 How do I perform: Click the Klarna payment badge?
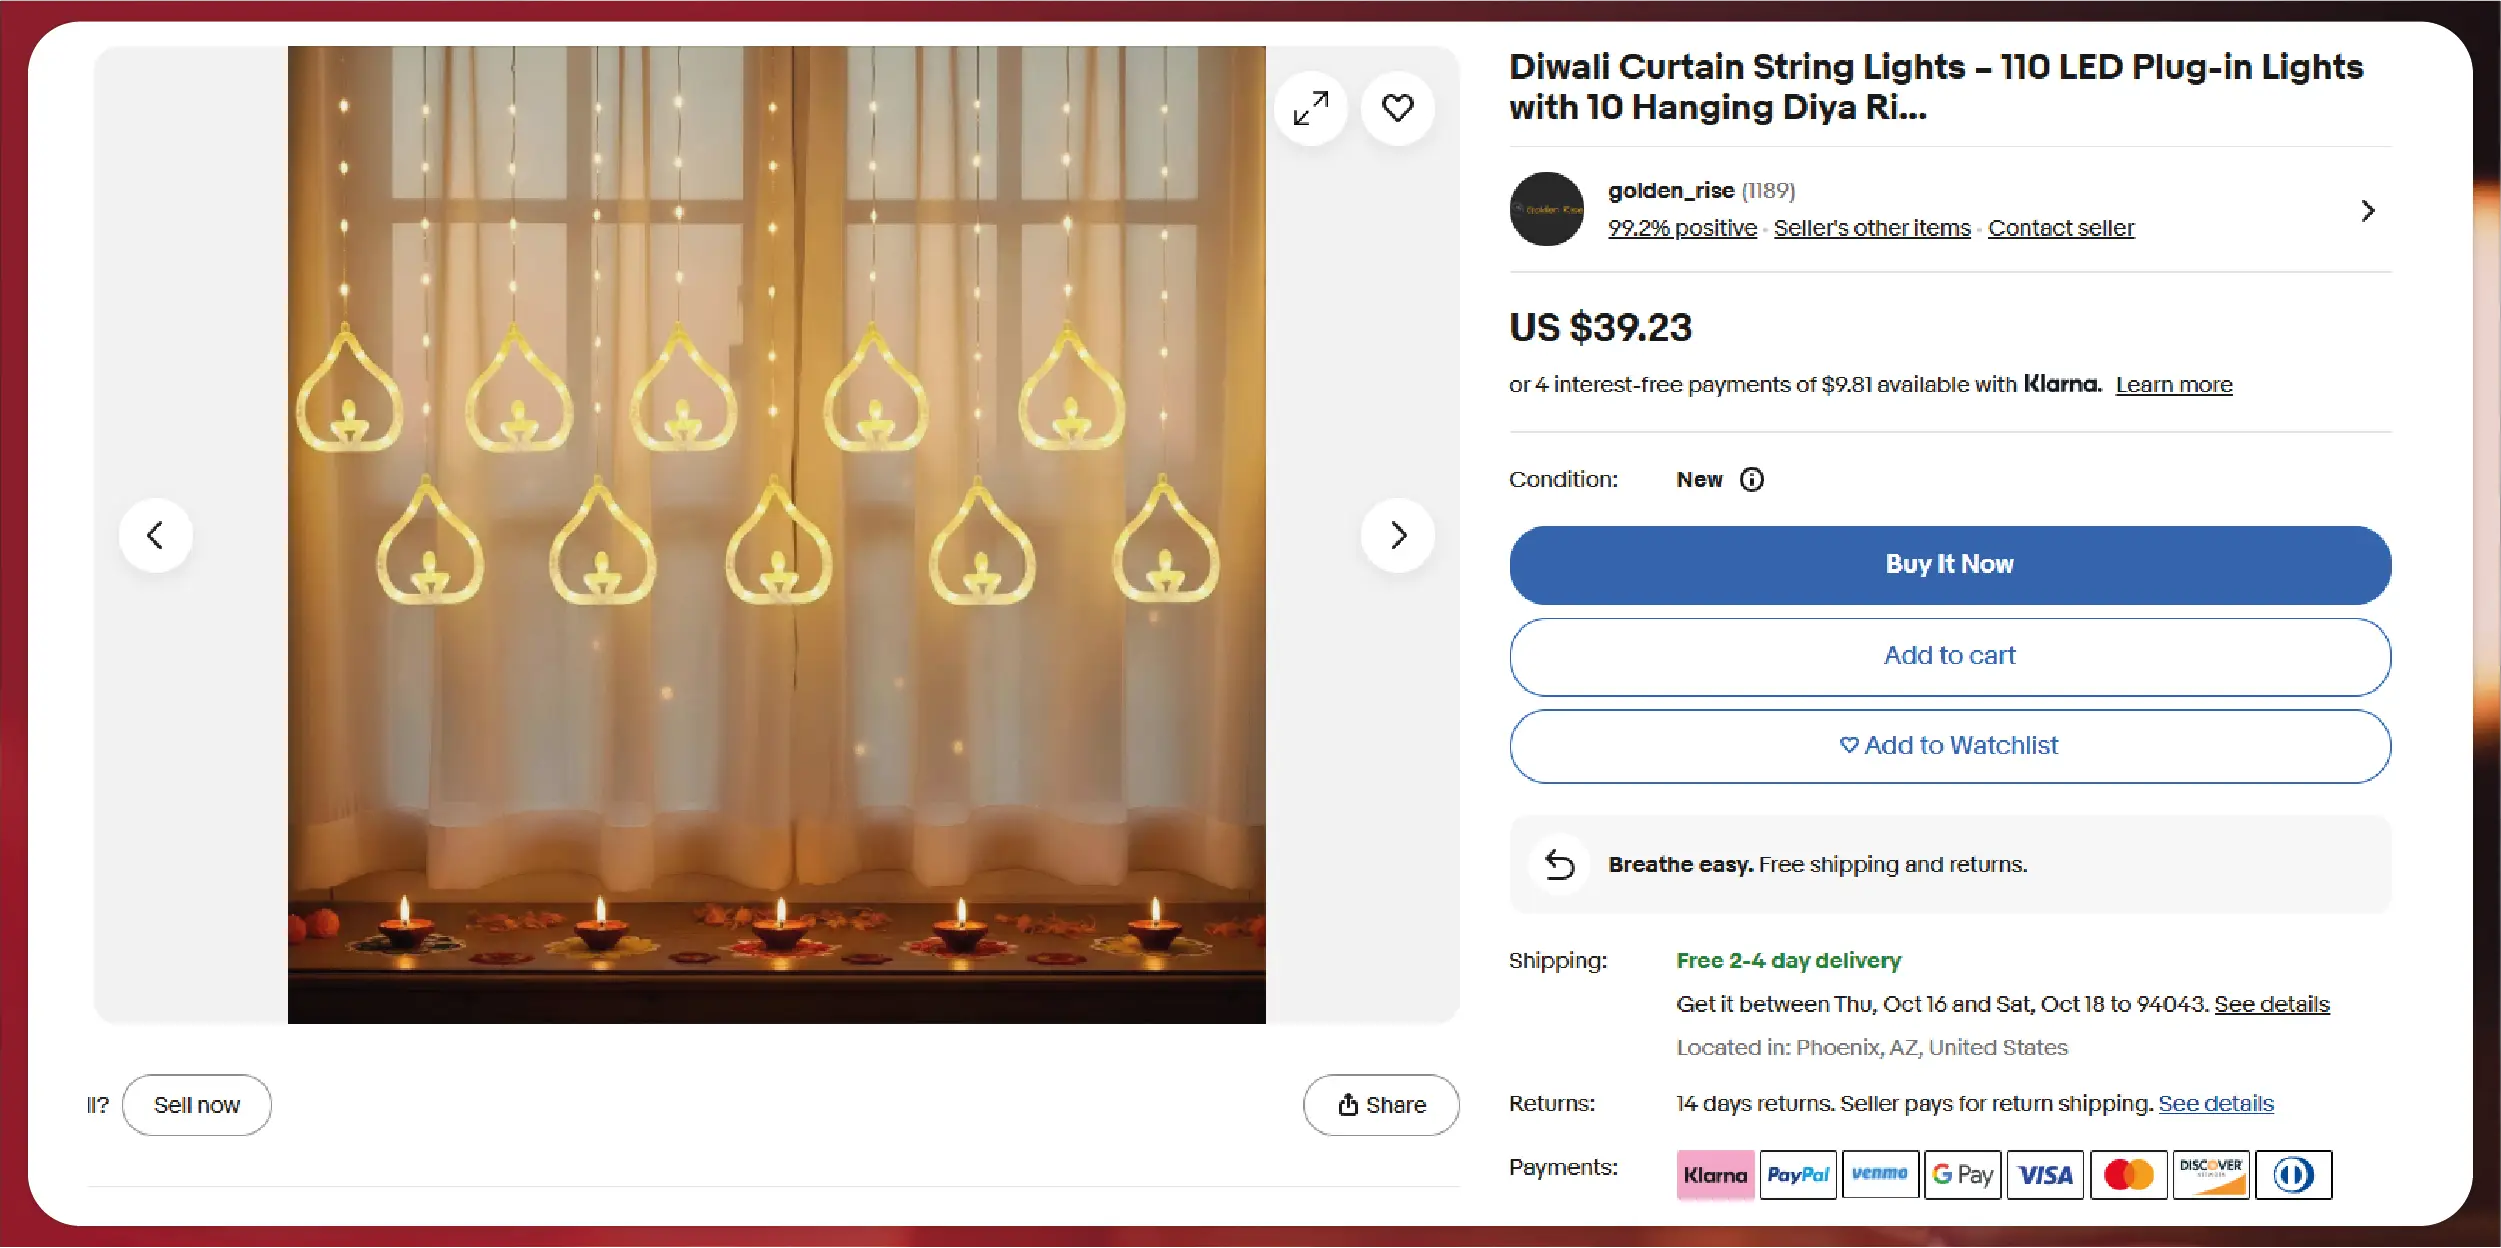tap(1715, 1175)
